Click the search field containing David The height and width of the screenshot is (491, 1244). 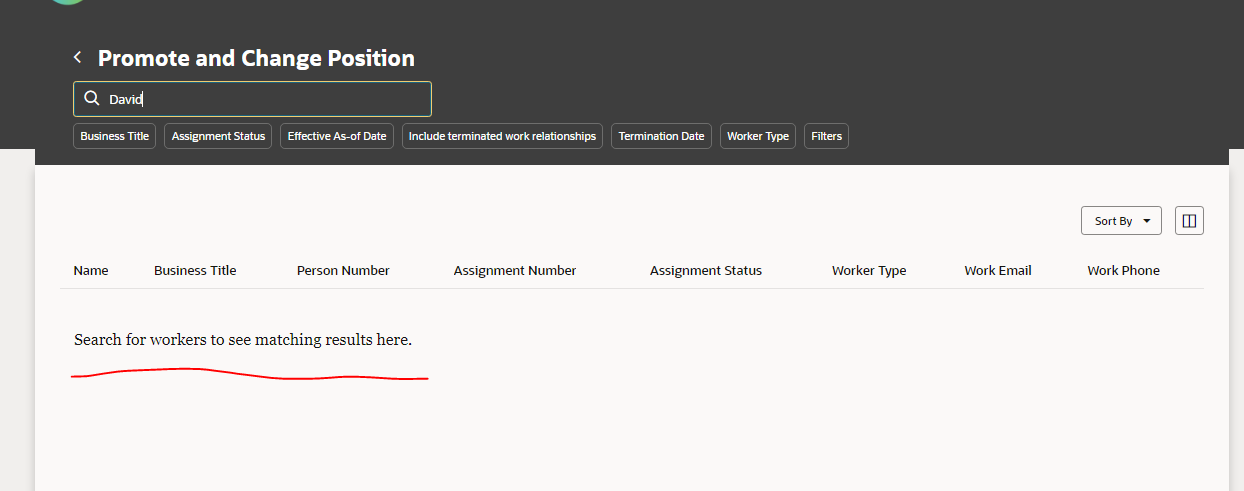click(x=252, y=99)
